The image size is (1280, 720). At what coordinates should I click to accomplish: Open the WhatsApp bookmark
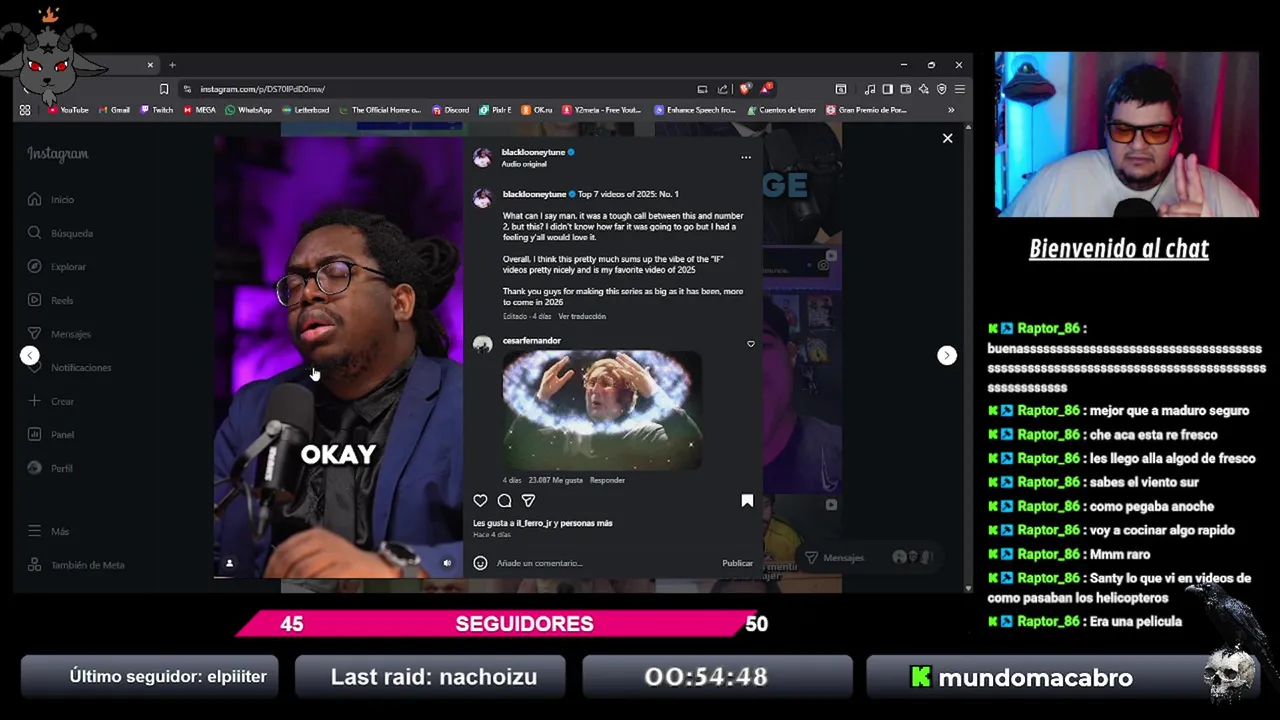click(249, 110)
